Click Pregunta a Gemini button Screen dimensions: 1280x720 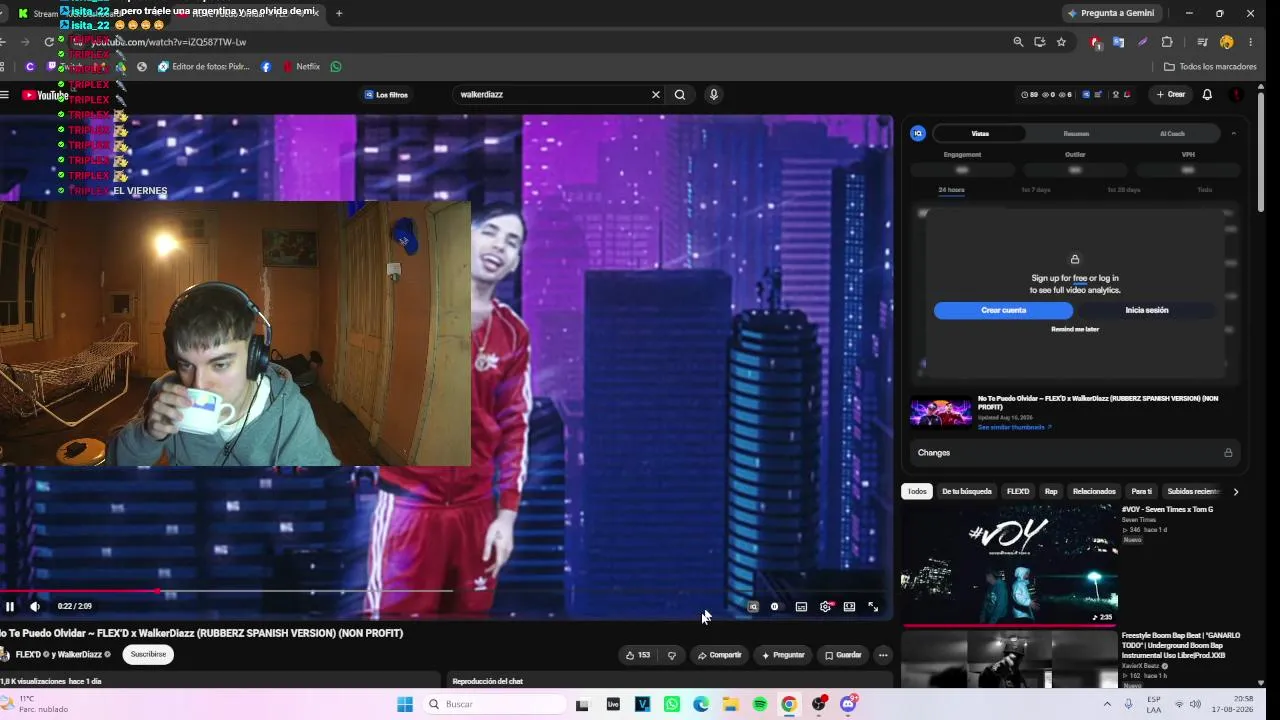pos(1110,13)
